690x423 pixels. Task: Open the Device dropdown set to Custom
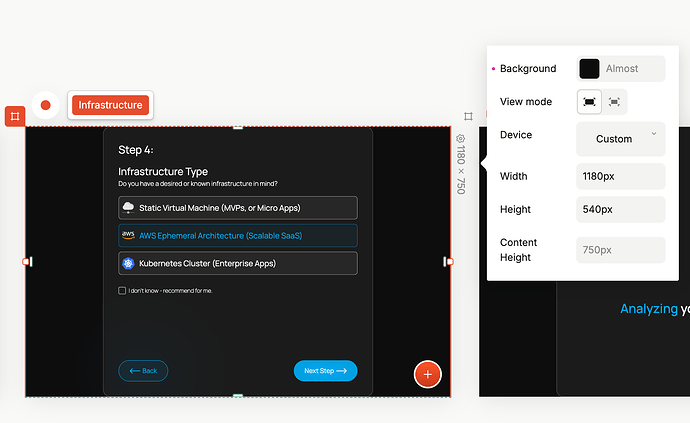pyautogui.click(x=620, y=138)
